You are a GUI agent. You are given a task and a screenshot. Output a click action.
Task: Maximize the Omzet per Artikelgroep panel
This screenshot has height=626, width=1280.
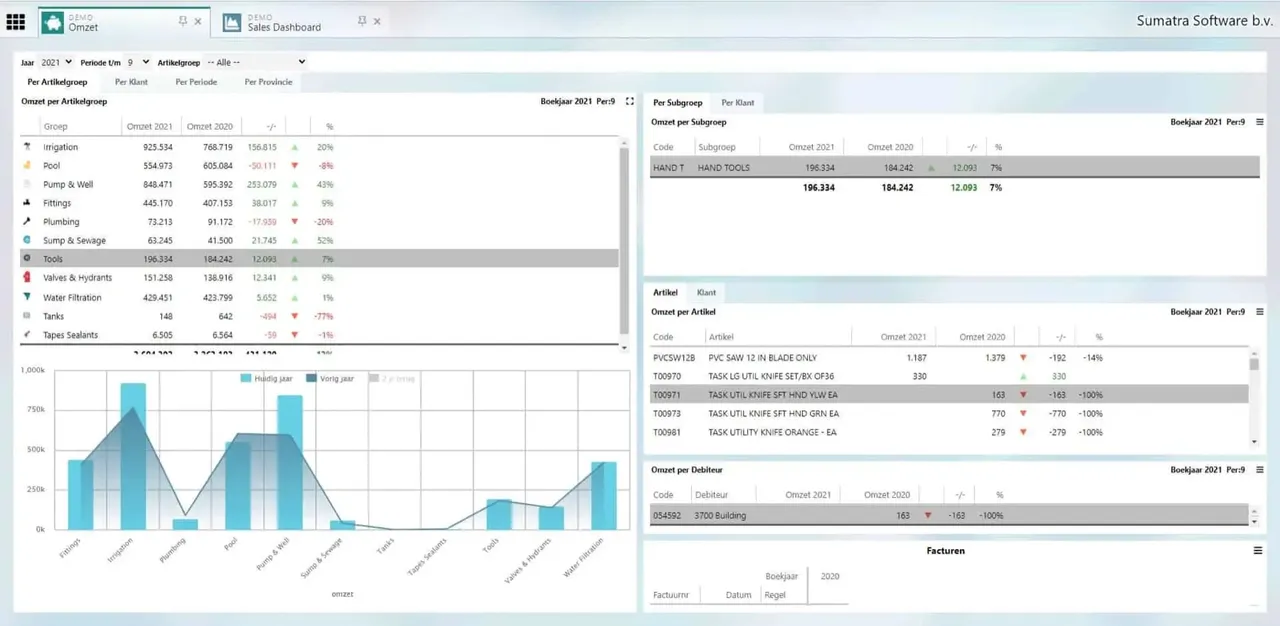(x=629, y=101)
